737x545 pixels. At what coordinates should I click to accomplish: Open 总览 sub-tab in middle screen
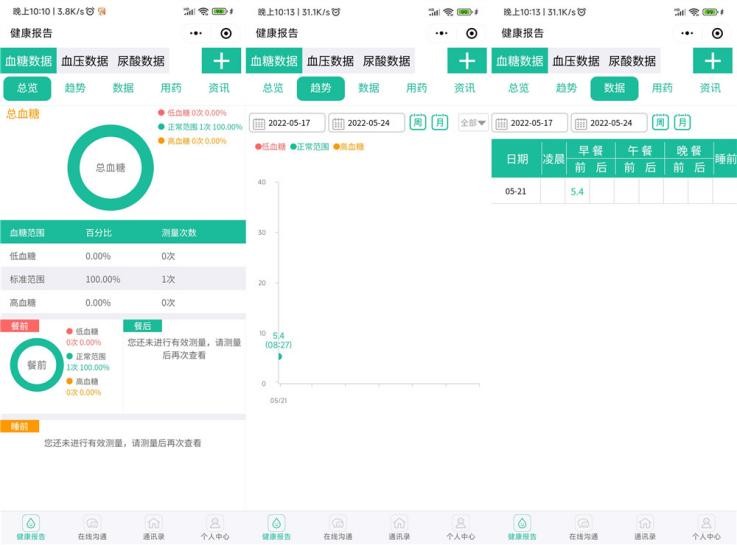(273, 88)
